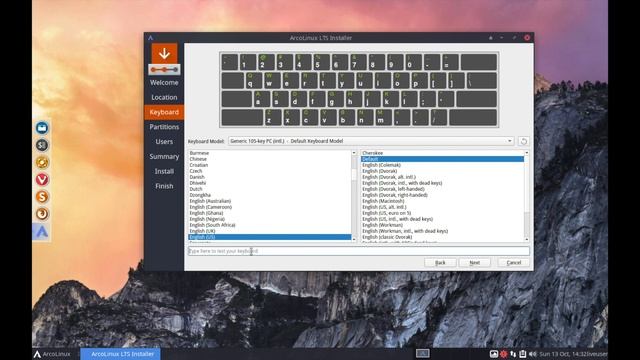Image resolution: width=640 pixels, height=360 pixels.
Task: Open the clipboard manager tray icon
Action: coord(522,354)
